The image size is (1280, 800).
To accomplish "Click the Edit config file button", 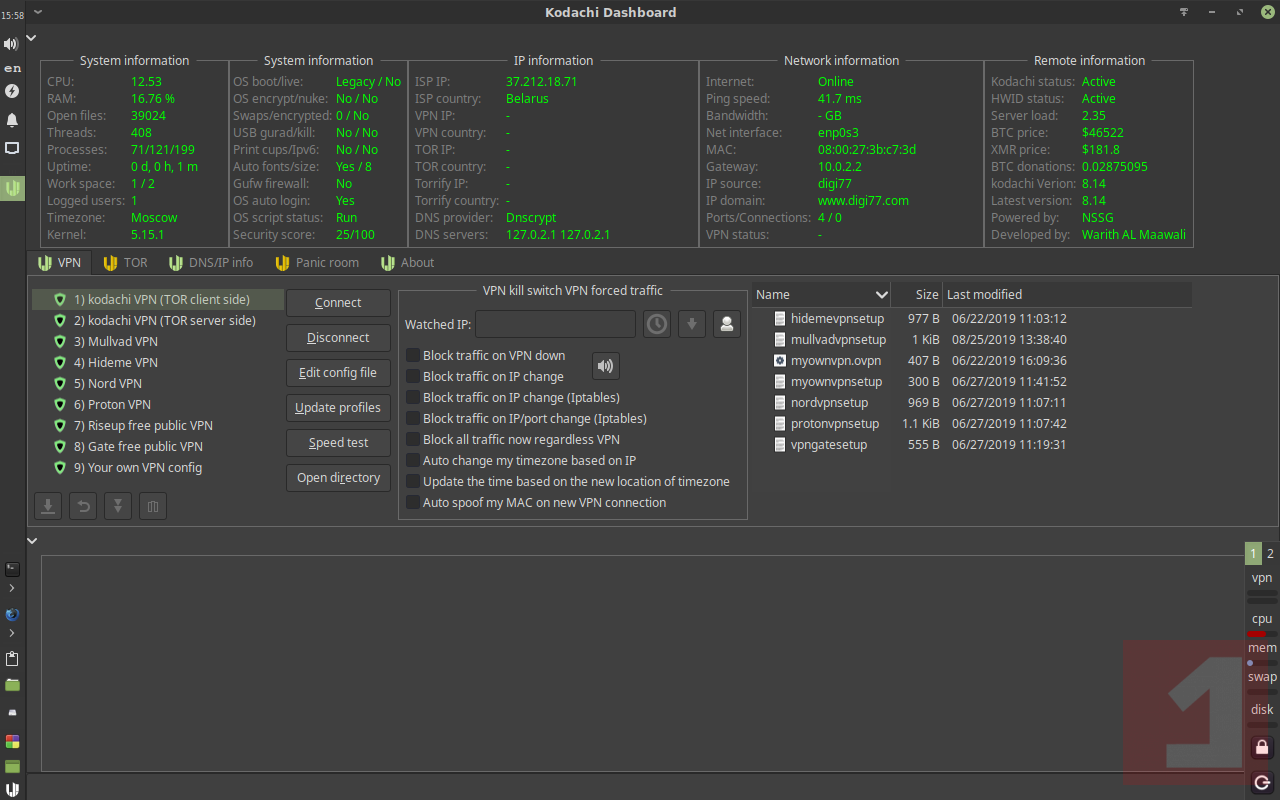I will [338, 373].
